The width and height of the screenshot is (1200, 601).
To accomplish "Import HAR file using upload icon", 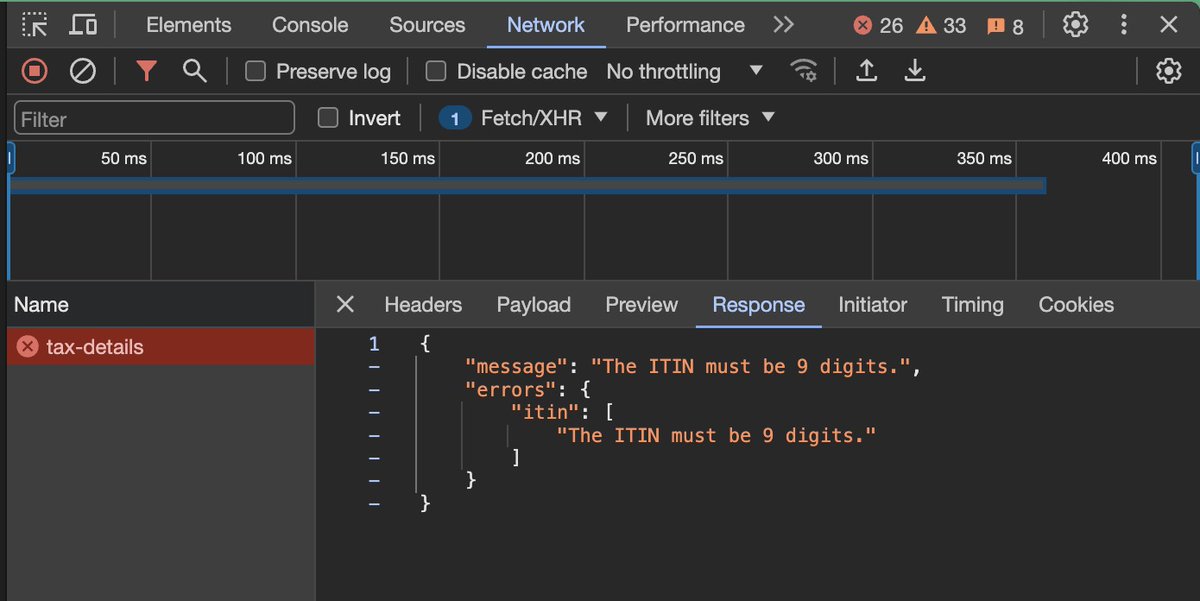I will point(866,71).
